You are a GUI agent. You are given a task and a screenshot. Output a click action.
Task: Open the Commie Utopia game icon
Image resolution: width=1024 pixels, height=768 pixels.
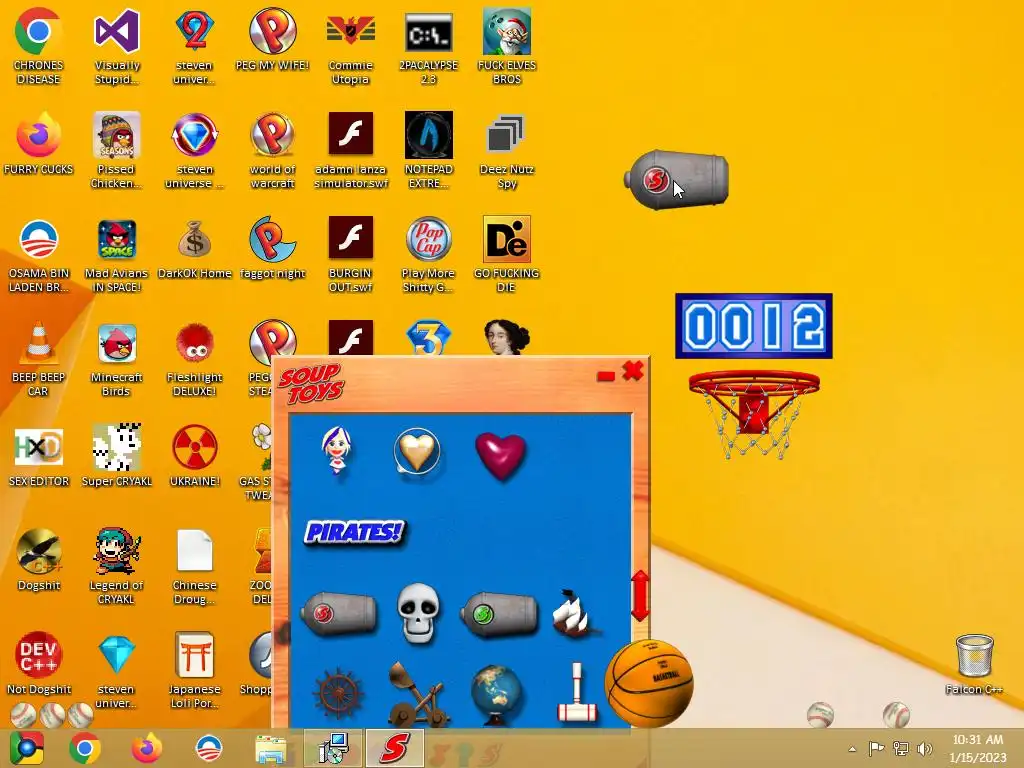351,47
